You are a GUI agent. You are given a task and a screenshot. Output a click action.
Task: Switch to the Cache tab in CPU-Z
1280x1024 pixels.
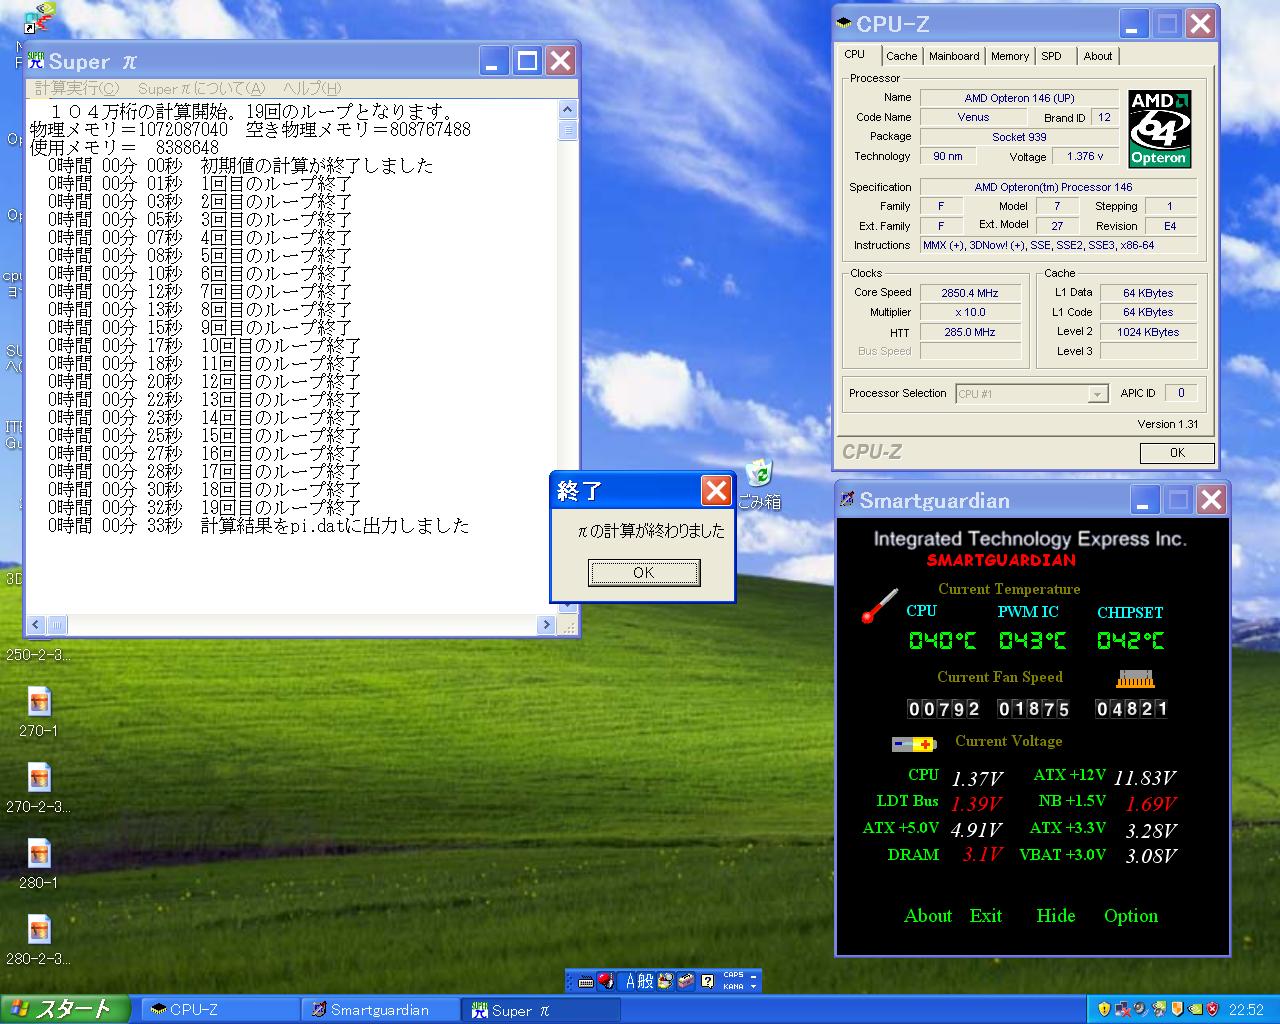(x=901, y=56)
